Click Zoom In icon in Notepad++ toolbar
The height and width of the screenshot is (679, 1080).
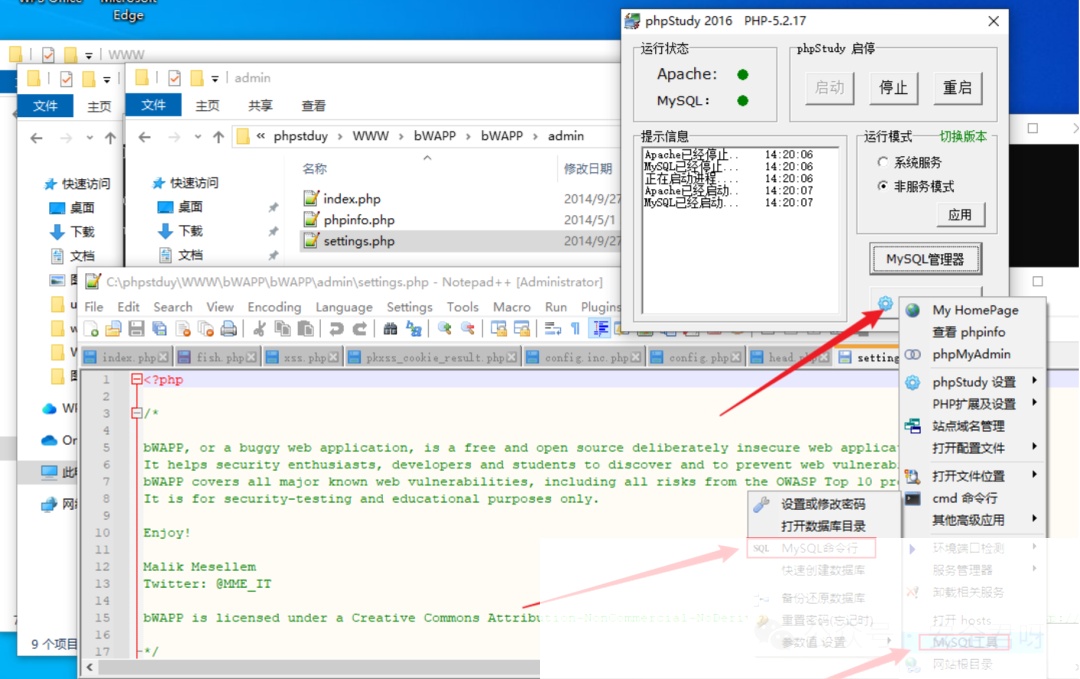(x=444, y=328)
